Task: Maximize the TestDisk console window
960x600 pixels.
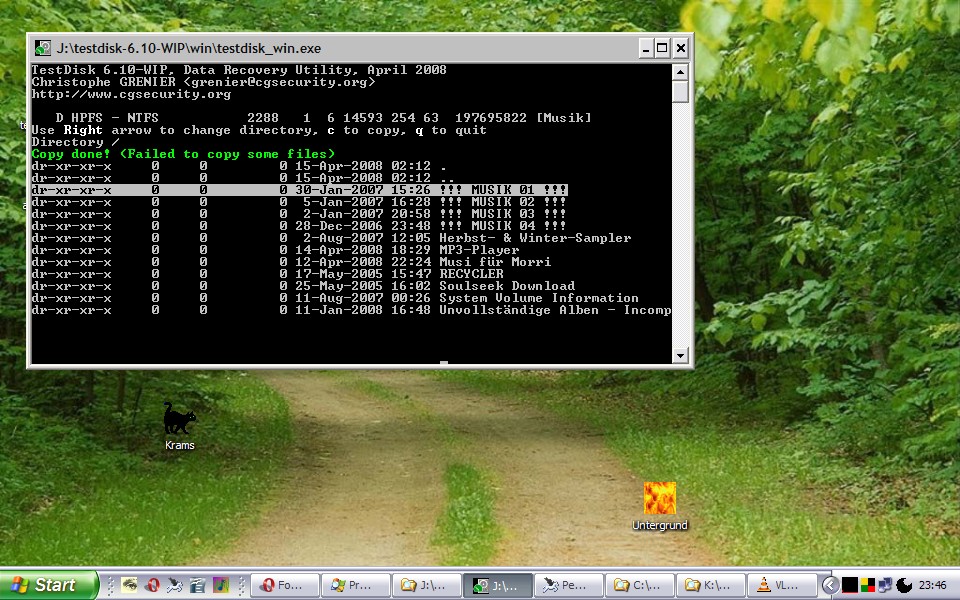Action: point(662,48)
